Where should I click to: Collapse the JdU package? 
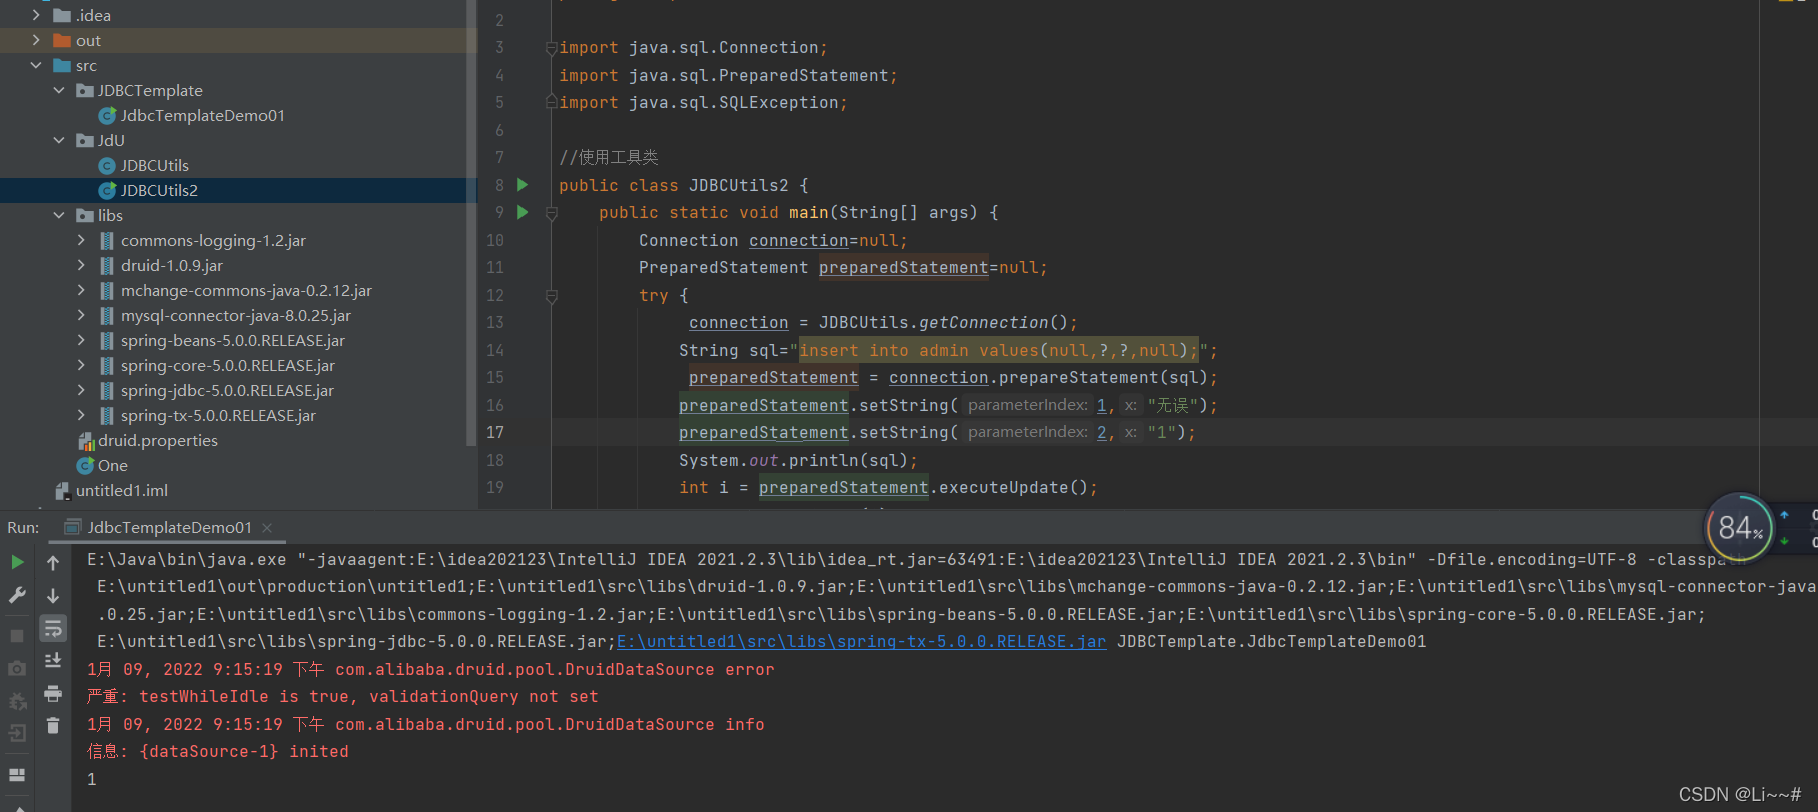[x=59, y=140]
